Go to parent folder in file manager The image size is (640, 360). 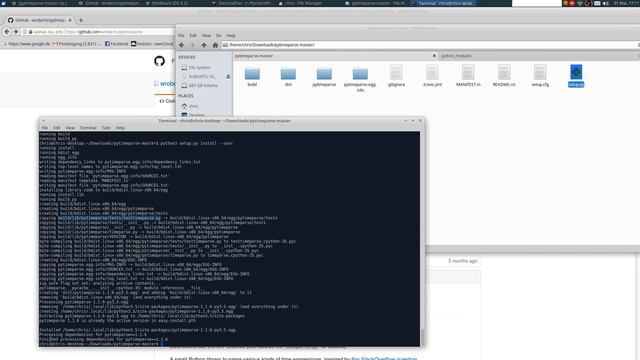pyautogui.click(x=204, y=45)
